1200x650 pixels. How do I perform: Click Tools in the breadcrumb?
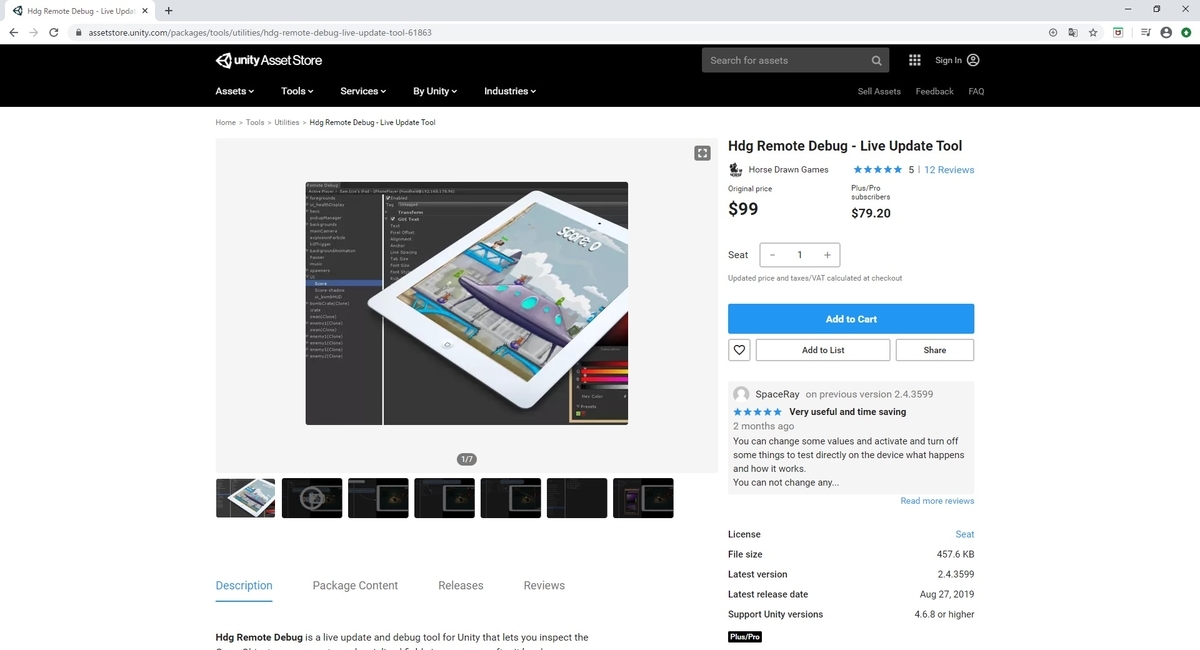click(x=255, y=122)
